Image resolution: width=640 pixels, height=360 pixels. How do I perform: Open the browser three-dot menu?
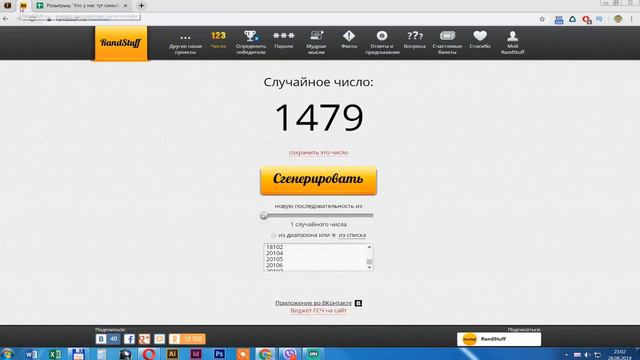(631, 19)
